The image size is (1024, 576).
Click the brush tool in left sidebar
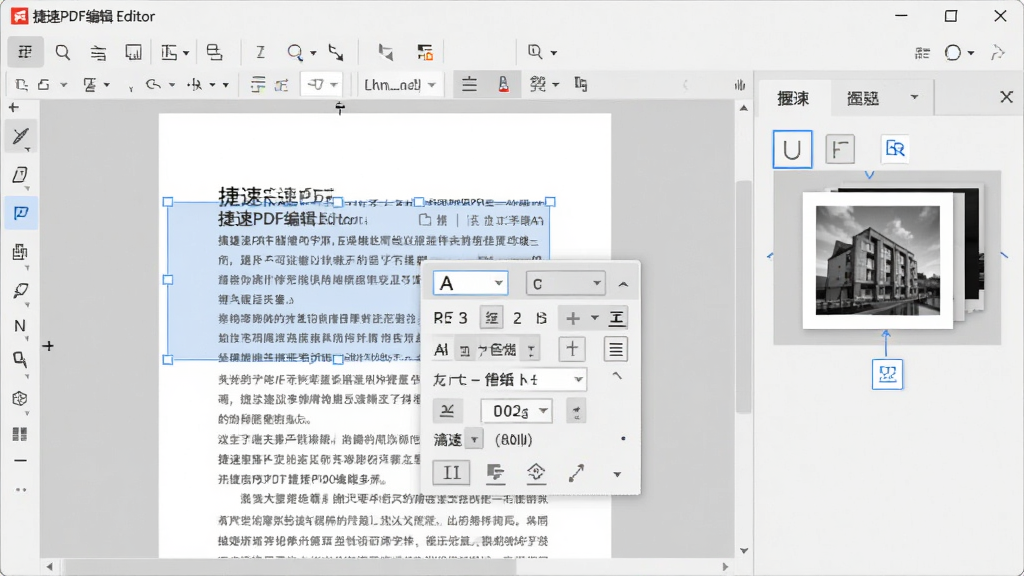click(x=20, y=290)
